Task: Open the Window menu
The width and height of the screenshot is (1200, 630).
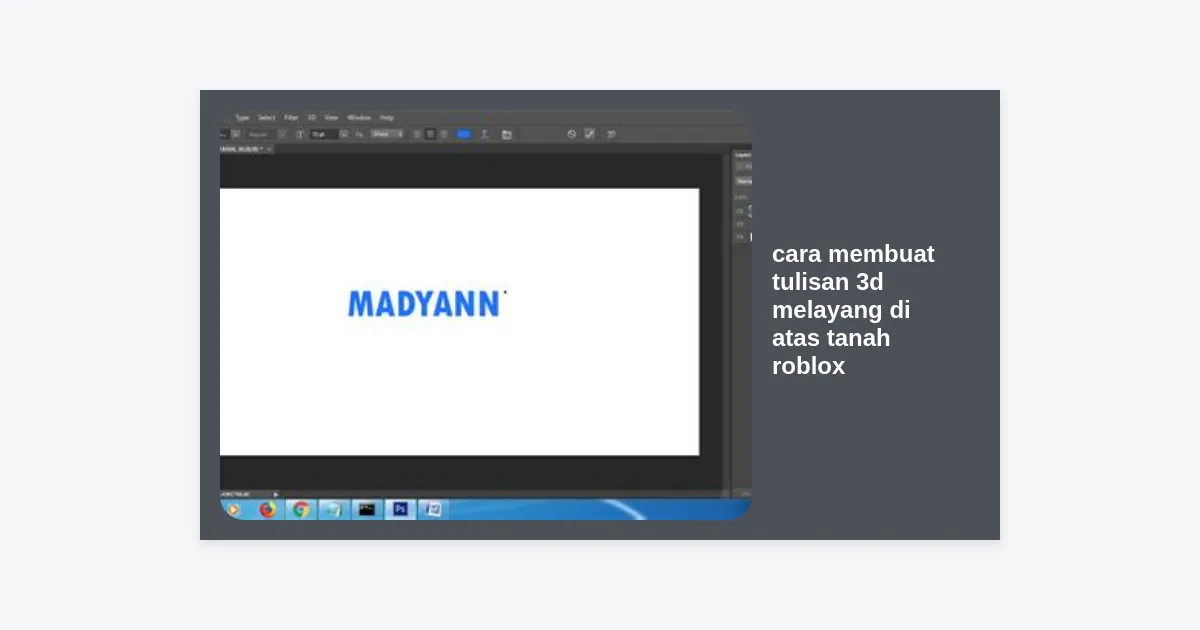Action: point(359,117)
